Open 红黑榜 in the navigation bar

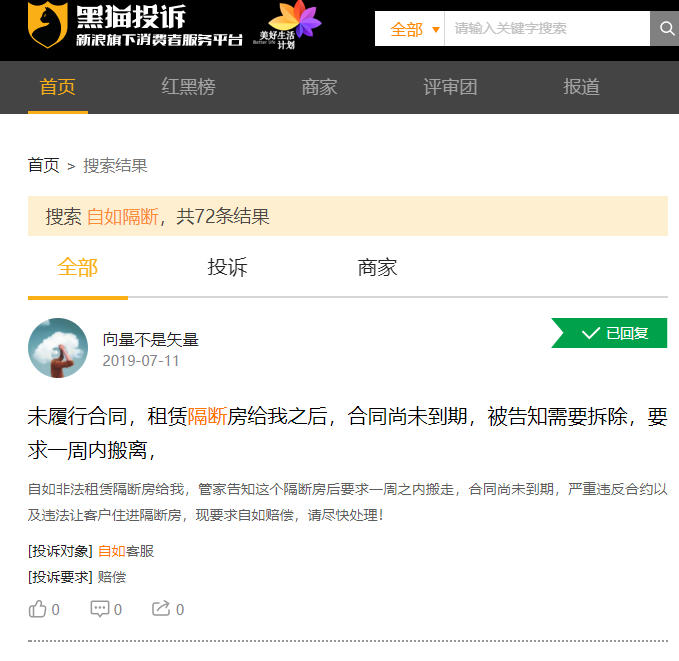click(x=188, y=87)
